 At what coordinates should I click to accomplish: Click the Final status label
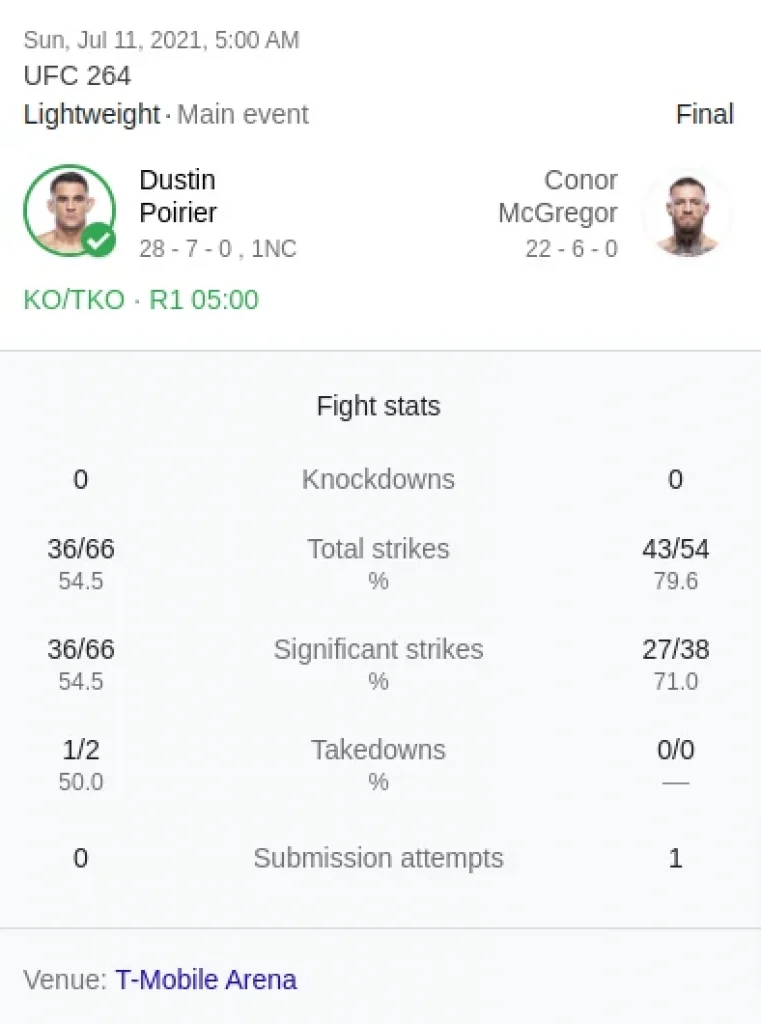(705, 114)
